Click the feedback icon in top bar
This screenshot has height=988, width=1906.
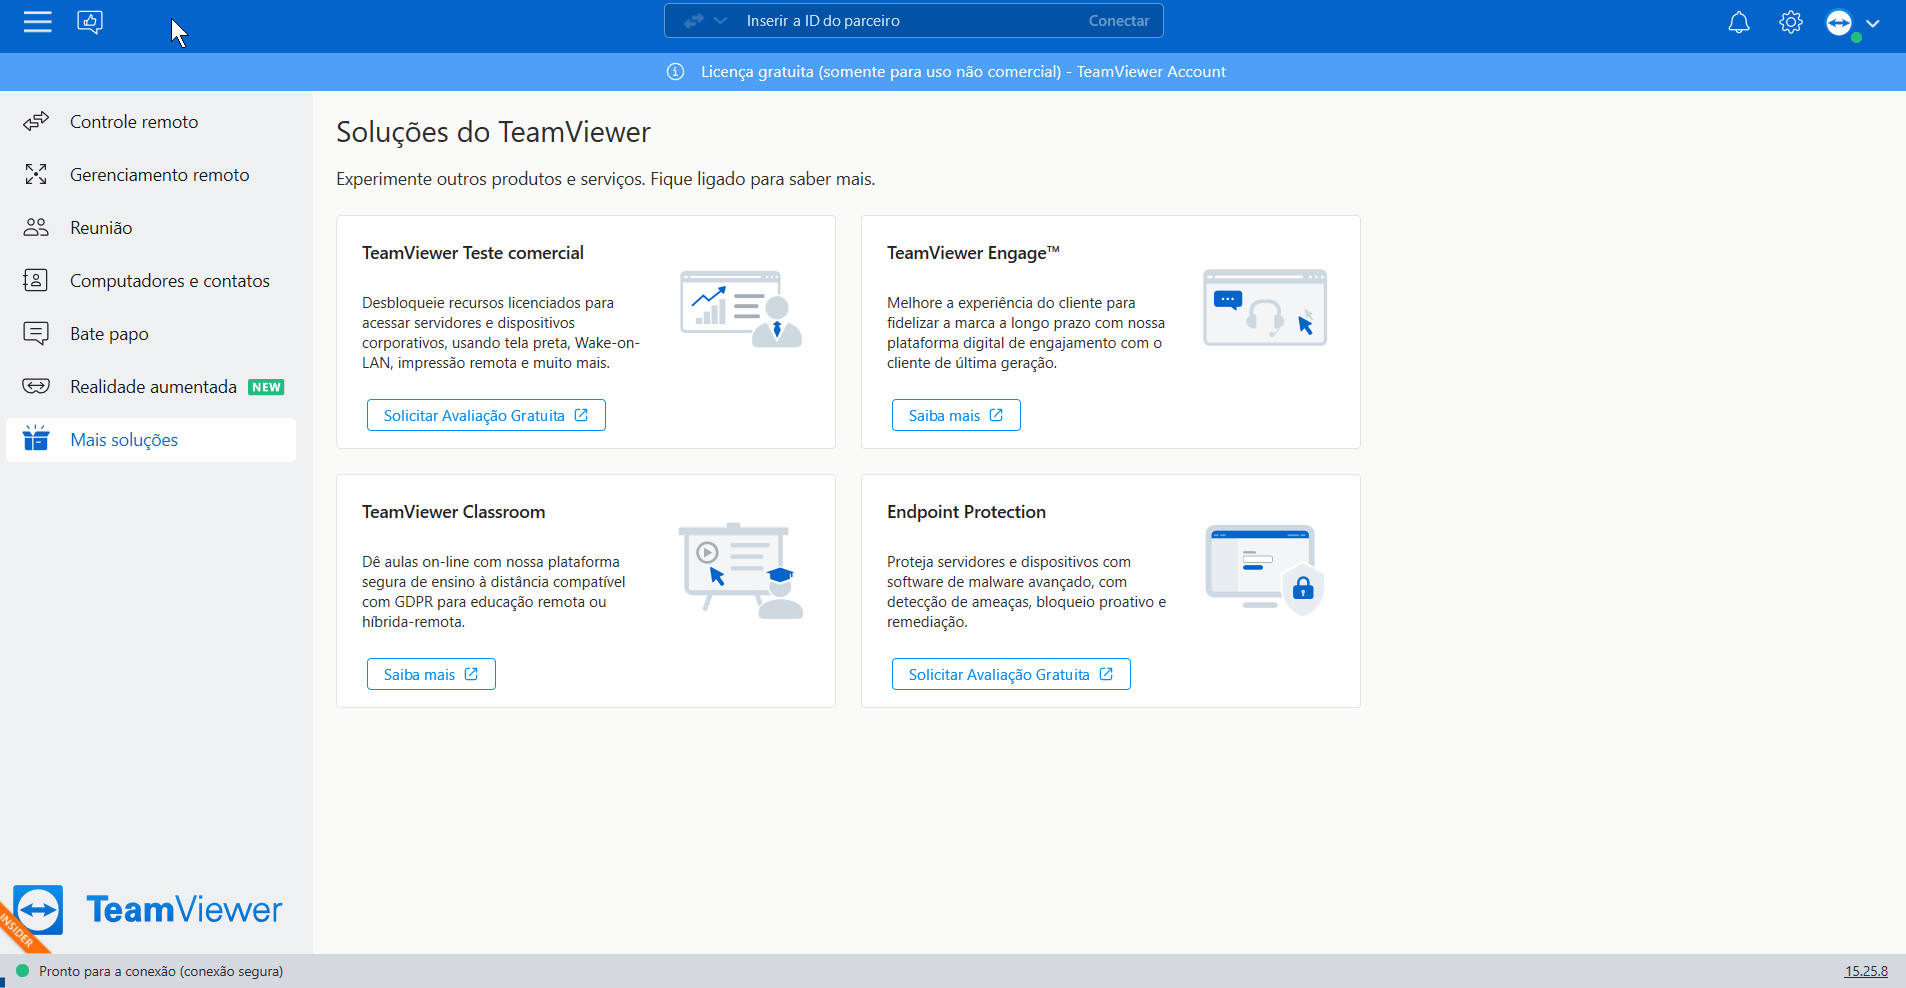coord(90,22)
